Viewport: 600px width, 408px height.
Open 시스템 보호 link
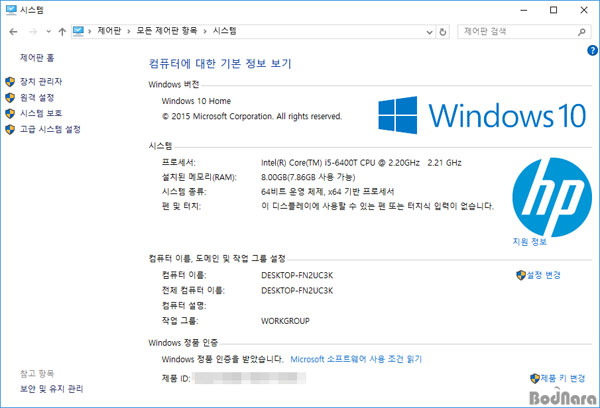click(41, 113)
